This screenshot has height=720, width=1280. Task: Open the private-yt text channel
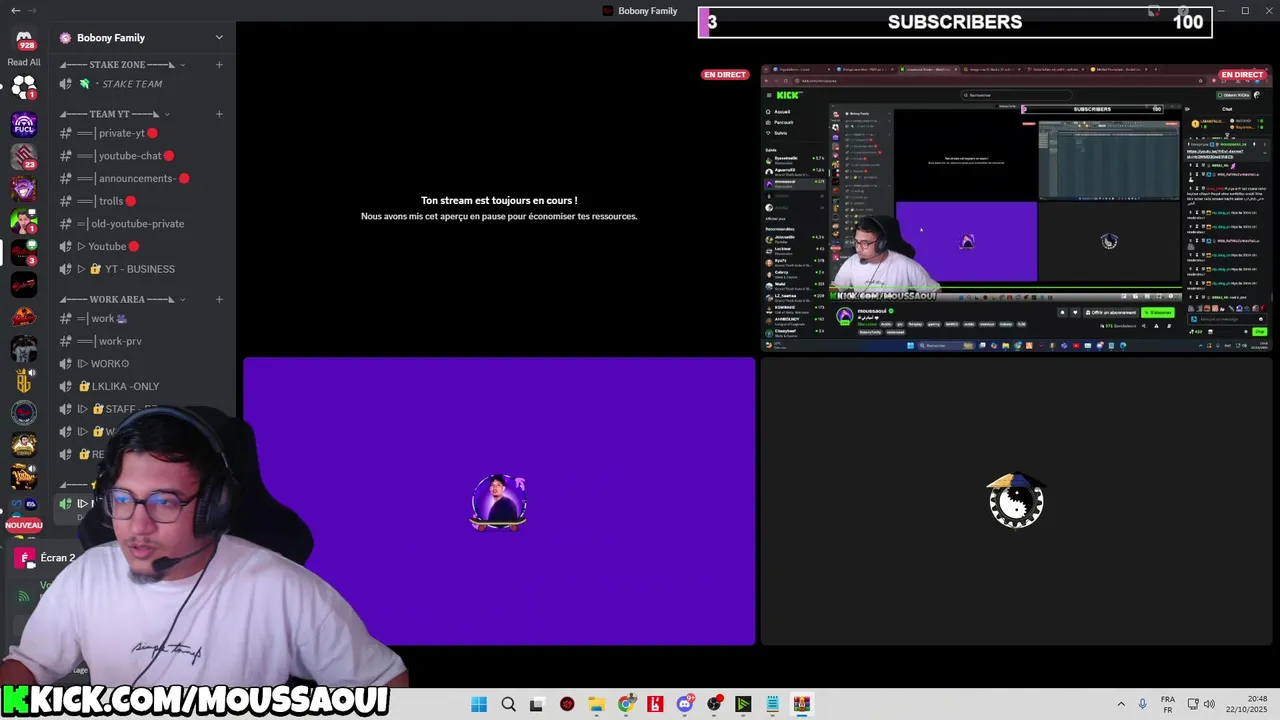141,133
